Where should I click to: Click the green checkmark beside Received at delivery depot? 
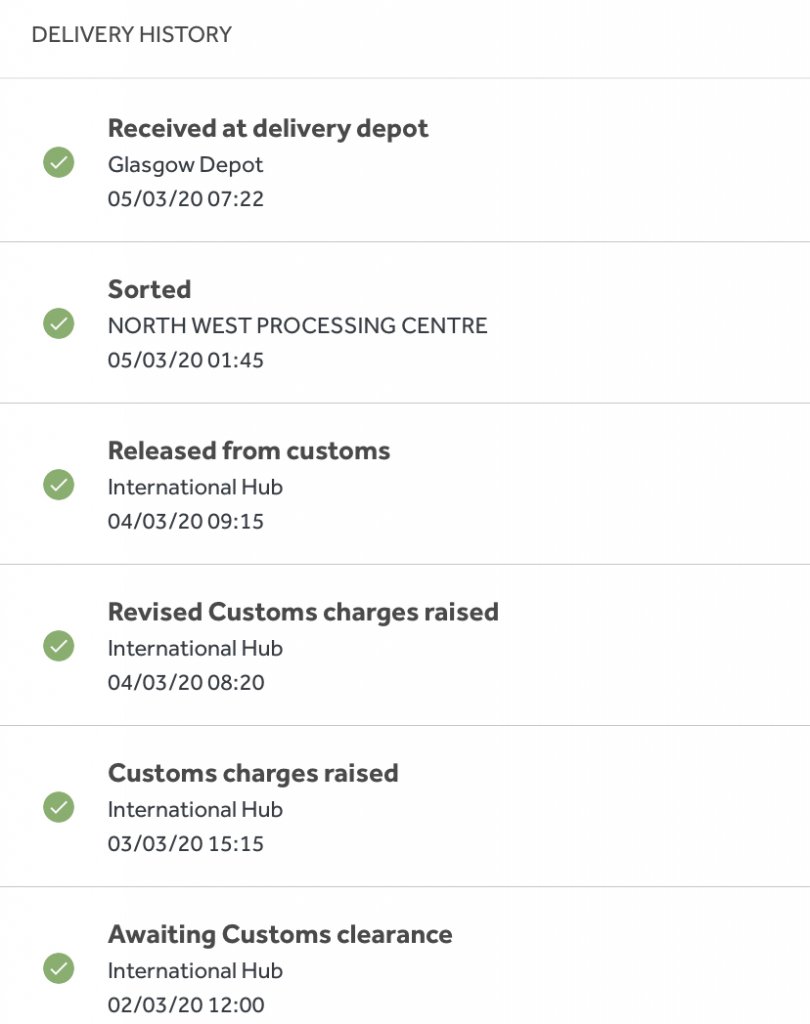(59, 163)
